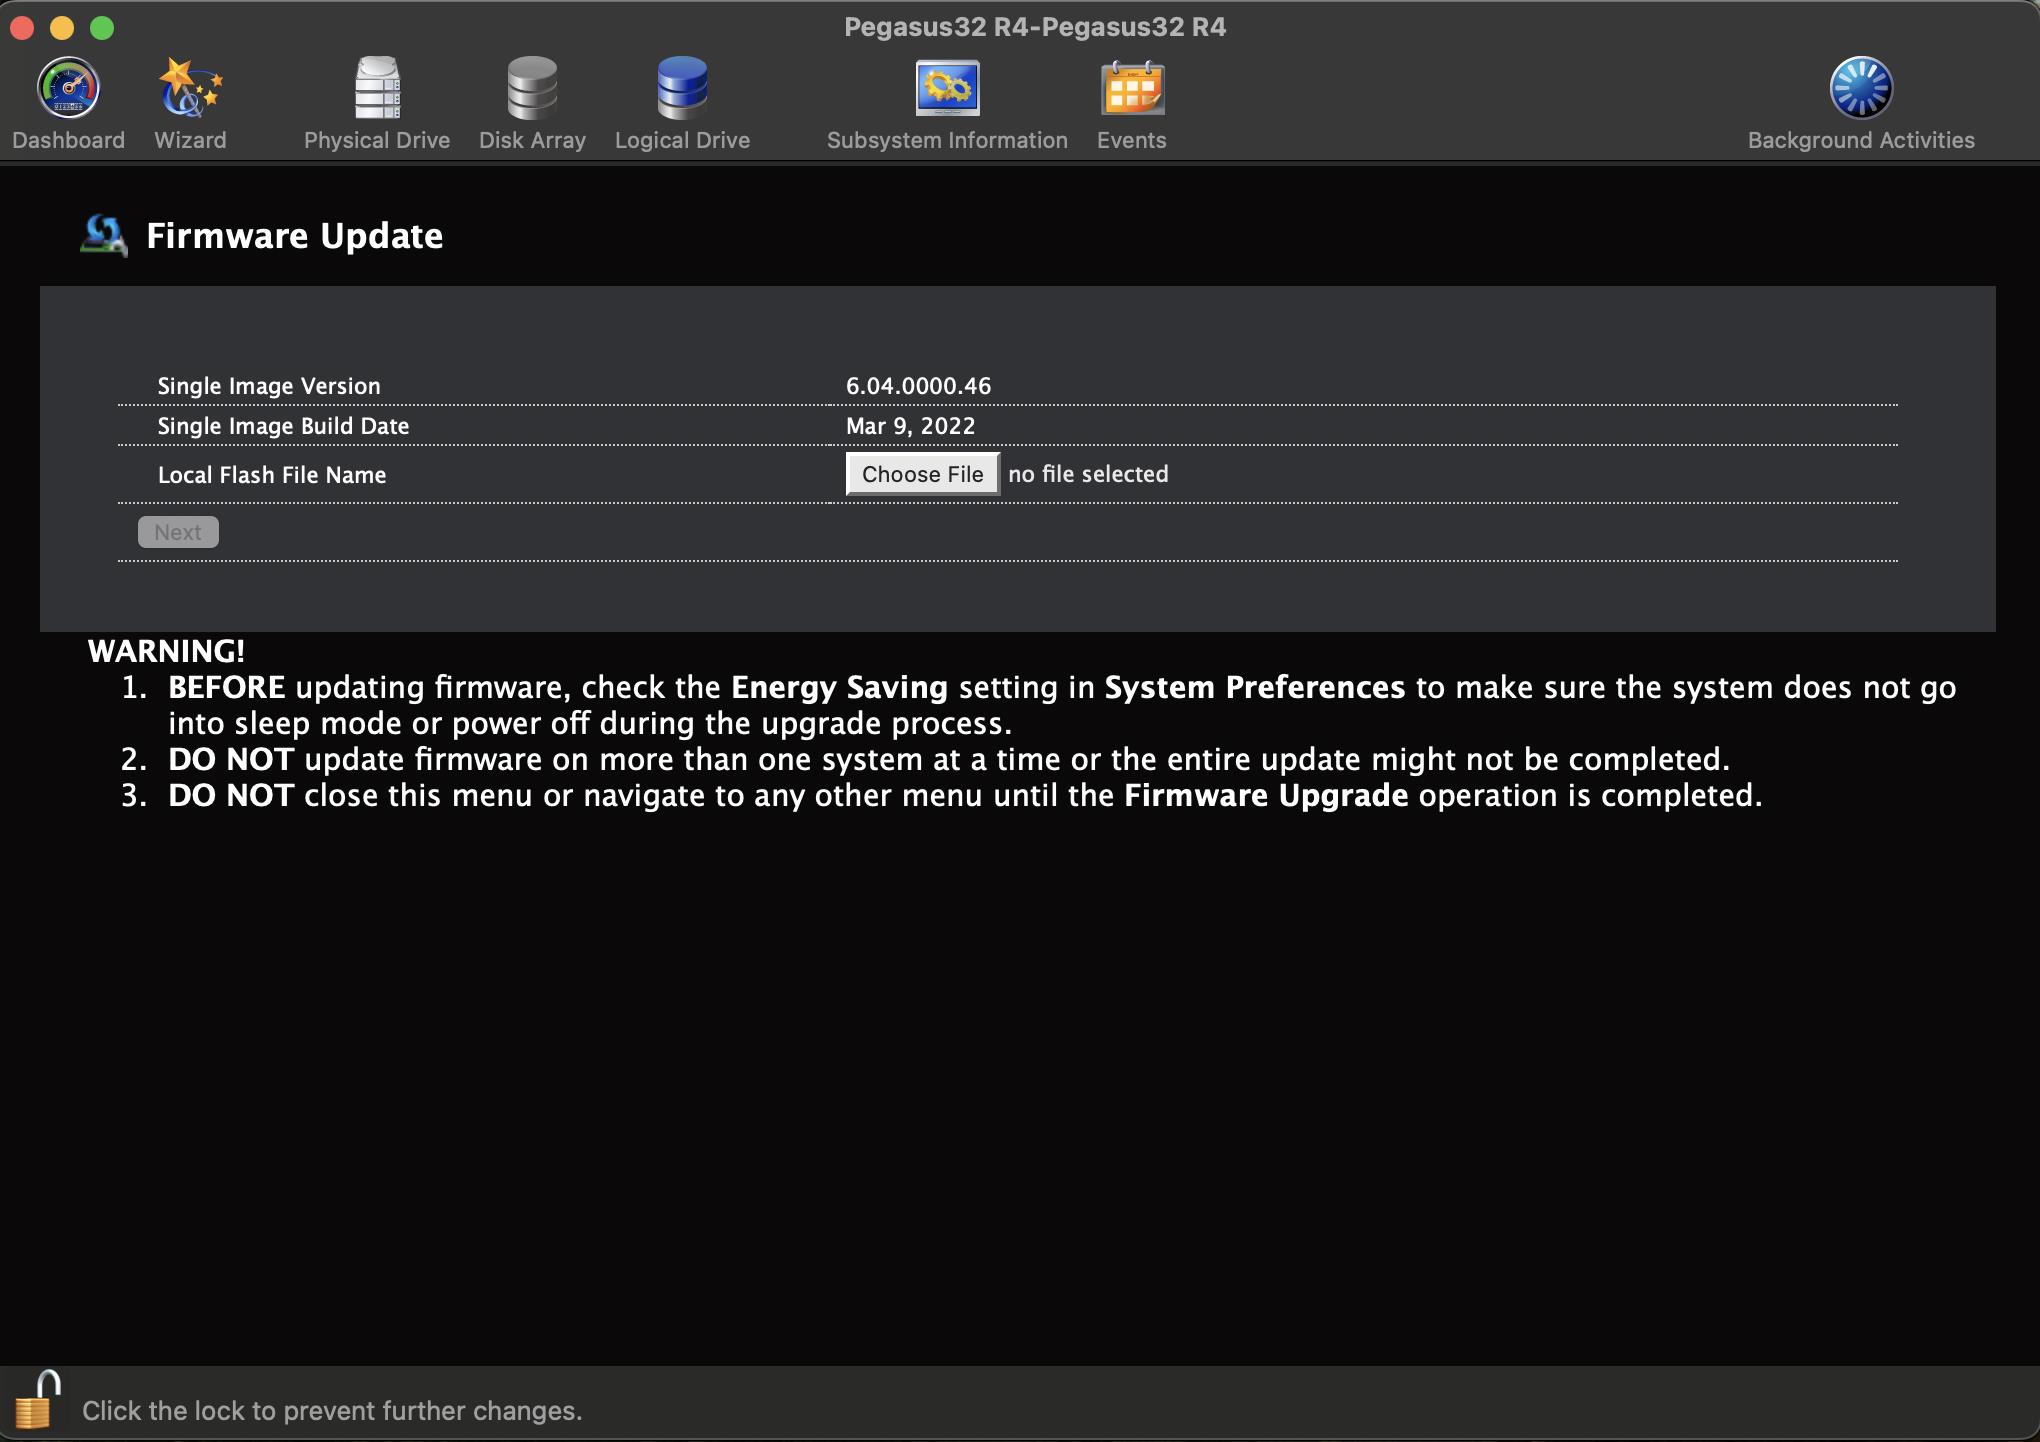Screen dimensions: 2040x1442
Task: Click the window title Pegasus32 R4-Pegasus32 R4
Action: [x=1035, y=27]
